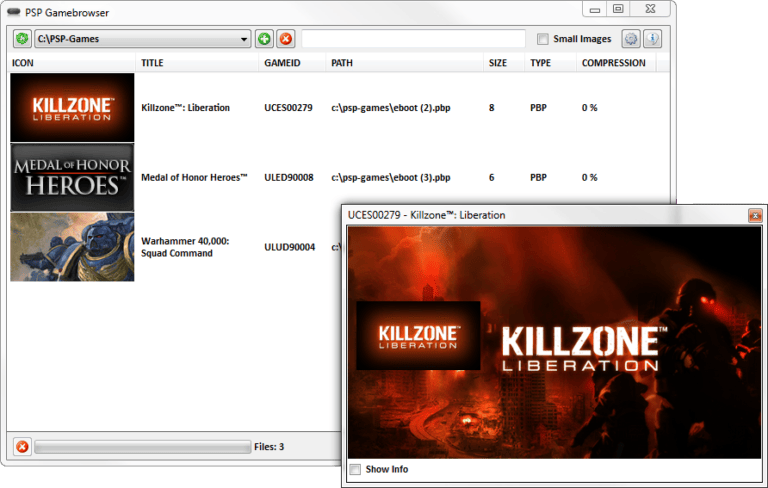Click the SIZE column header
The width and height of the screenshot is (768, 488).
[497, 62]
